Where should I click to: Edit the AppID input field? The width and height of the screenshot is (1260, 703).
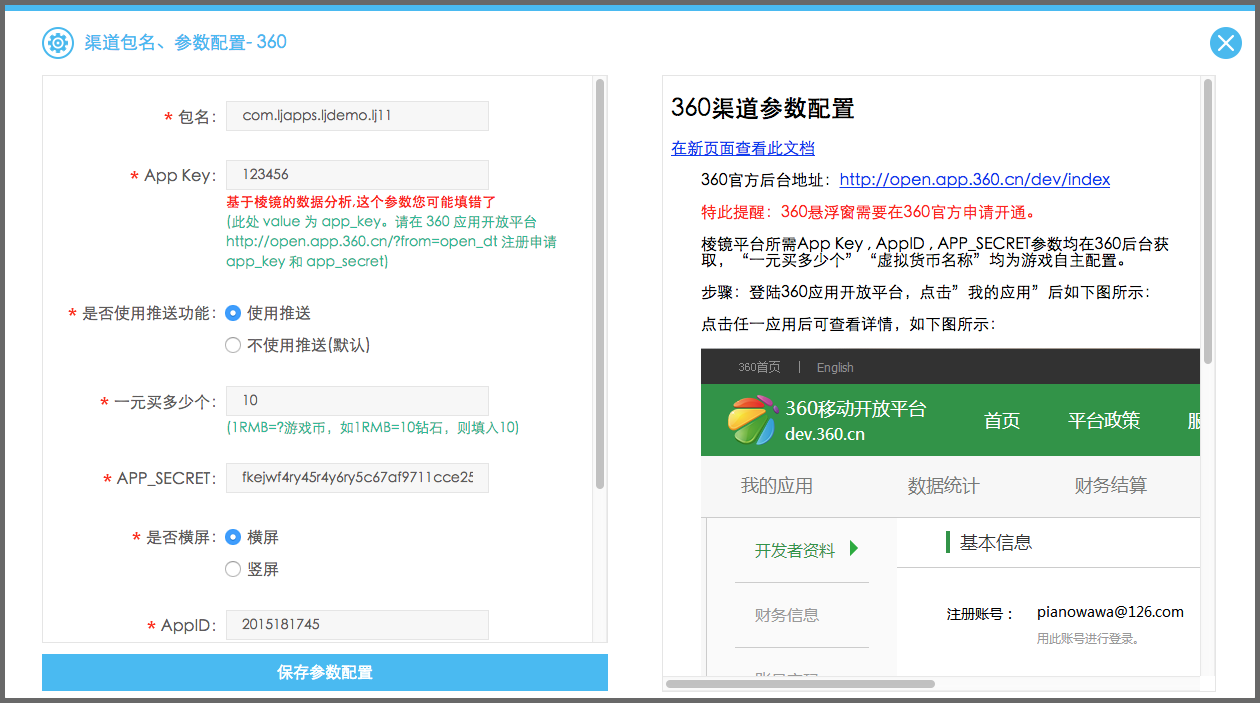[x=357, y=625]
